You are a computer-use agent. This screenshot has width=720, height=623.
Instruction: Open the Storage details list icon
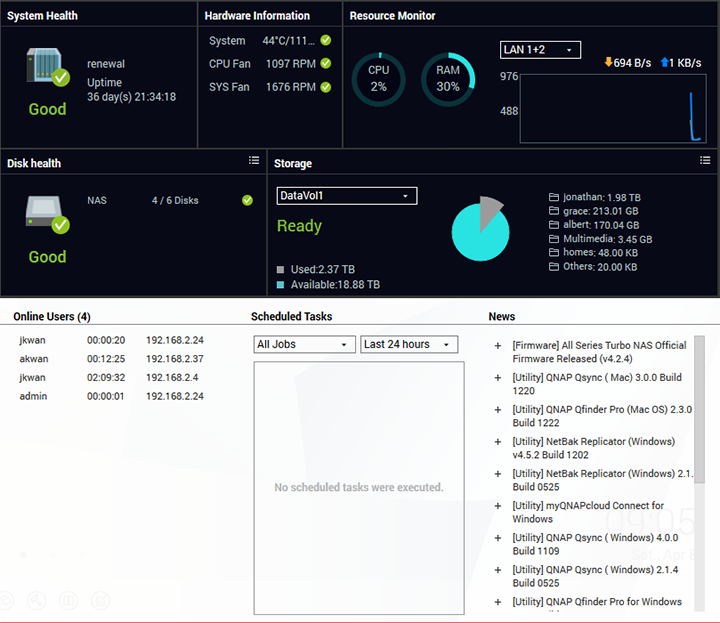pos(705,160)
